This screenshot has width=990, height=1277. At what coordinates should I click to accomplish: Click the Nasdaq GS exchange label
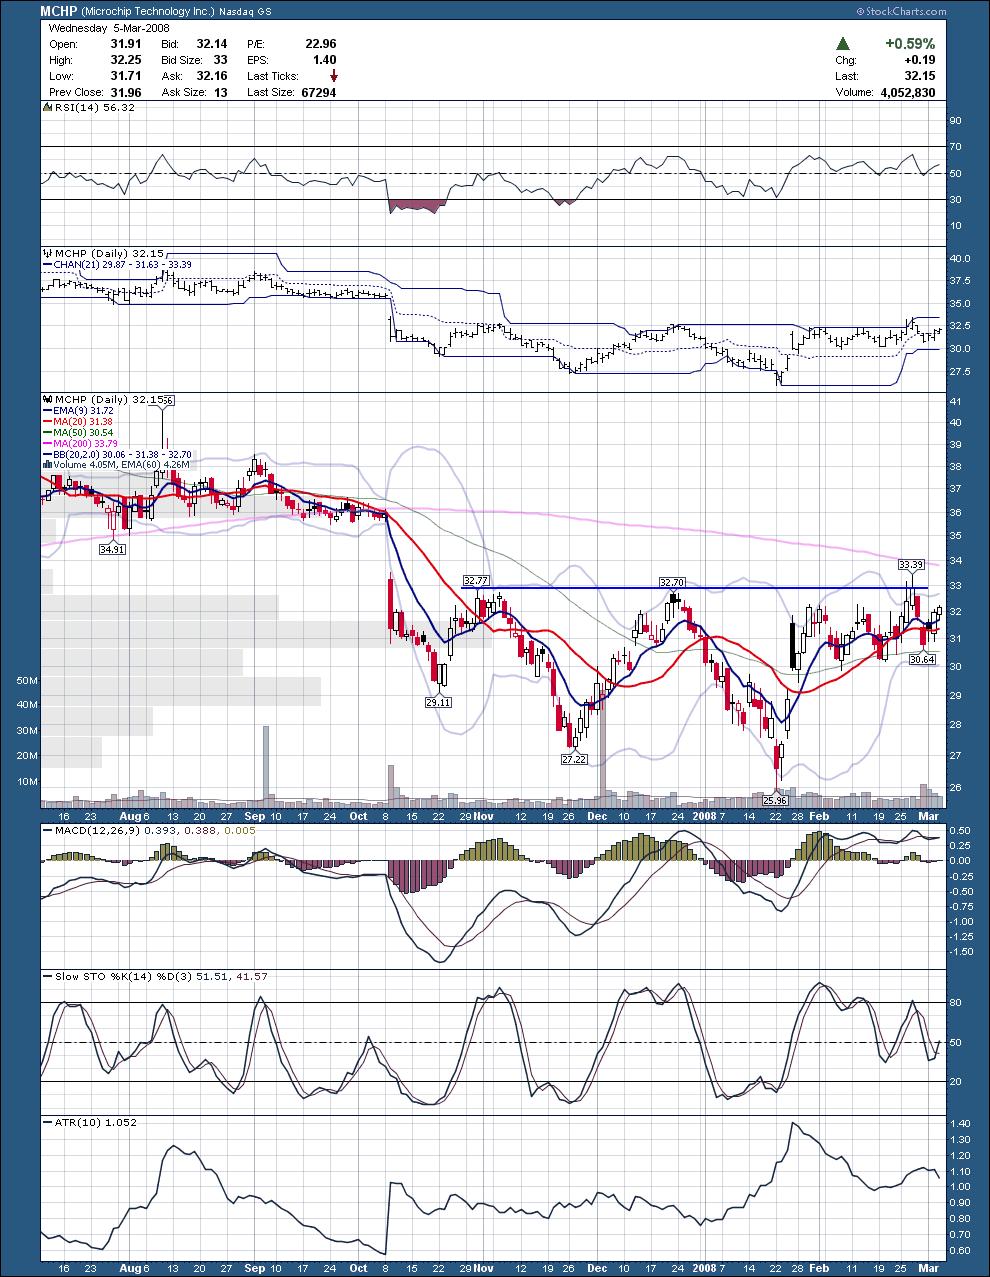[x=245, y=11]
